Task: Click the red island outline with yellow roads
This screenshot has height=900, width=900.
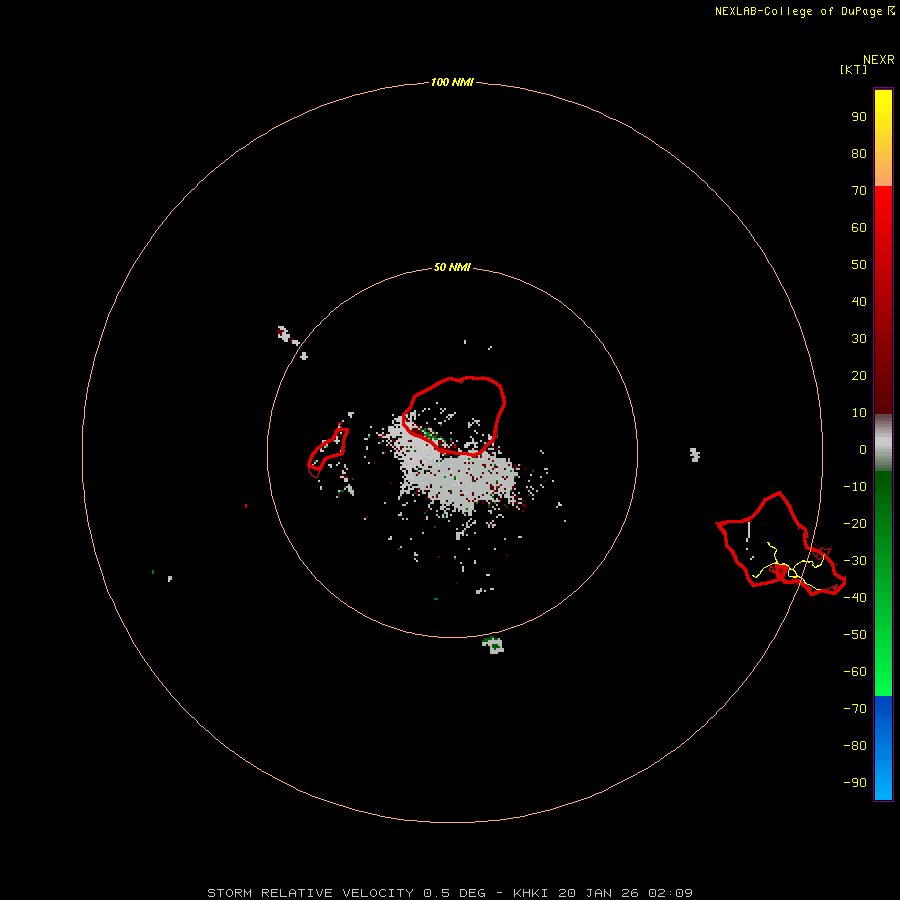Action: pos(781,544)
